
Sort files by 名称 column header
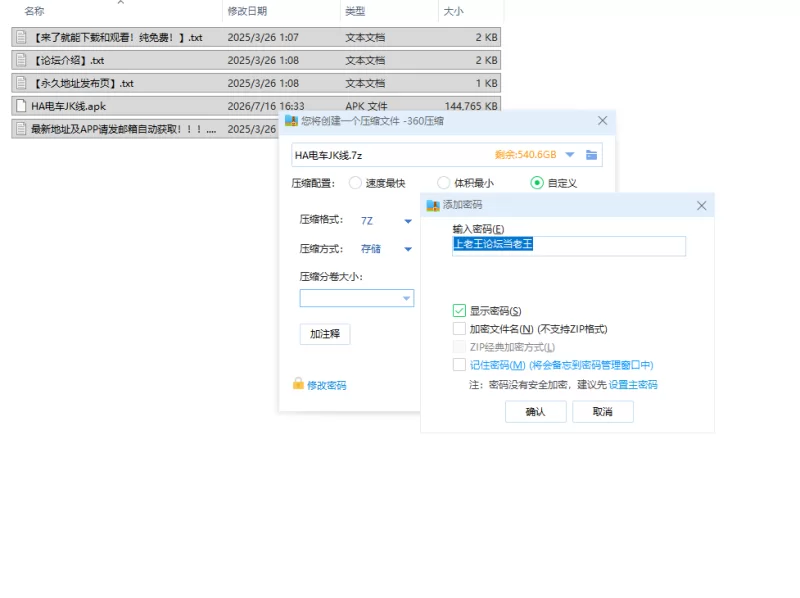34,11
